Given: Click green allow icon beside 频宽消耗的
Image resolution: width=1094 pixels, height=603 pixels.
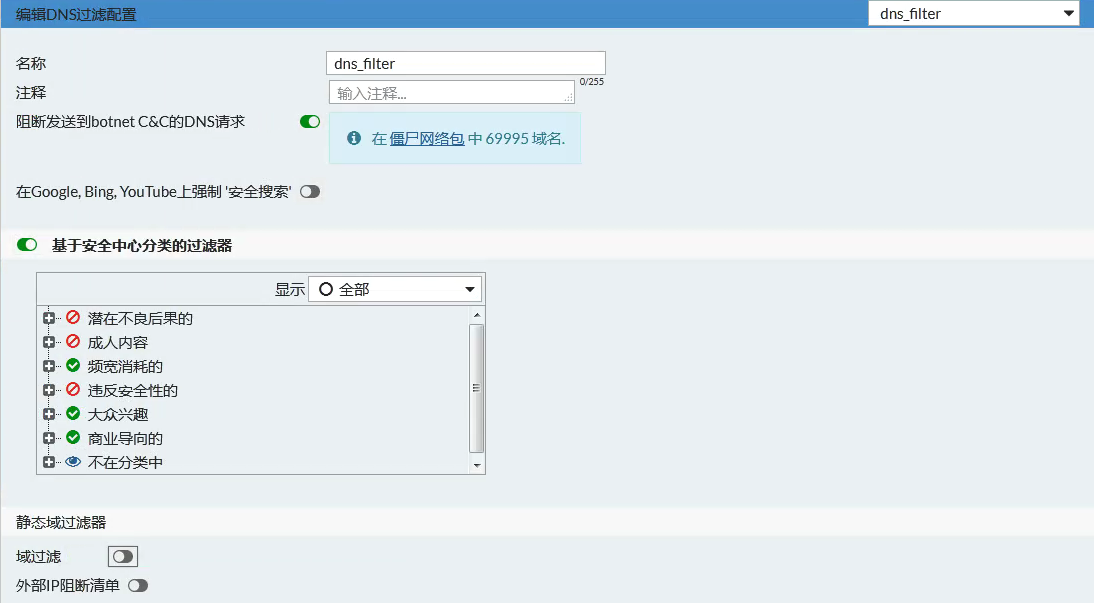Looking at the screenshot, I should tap(73, 366).
